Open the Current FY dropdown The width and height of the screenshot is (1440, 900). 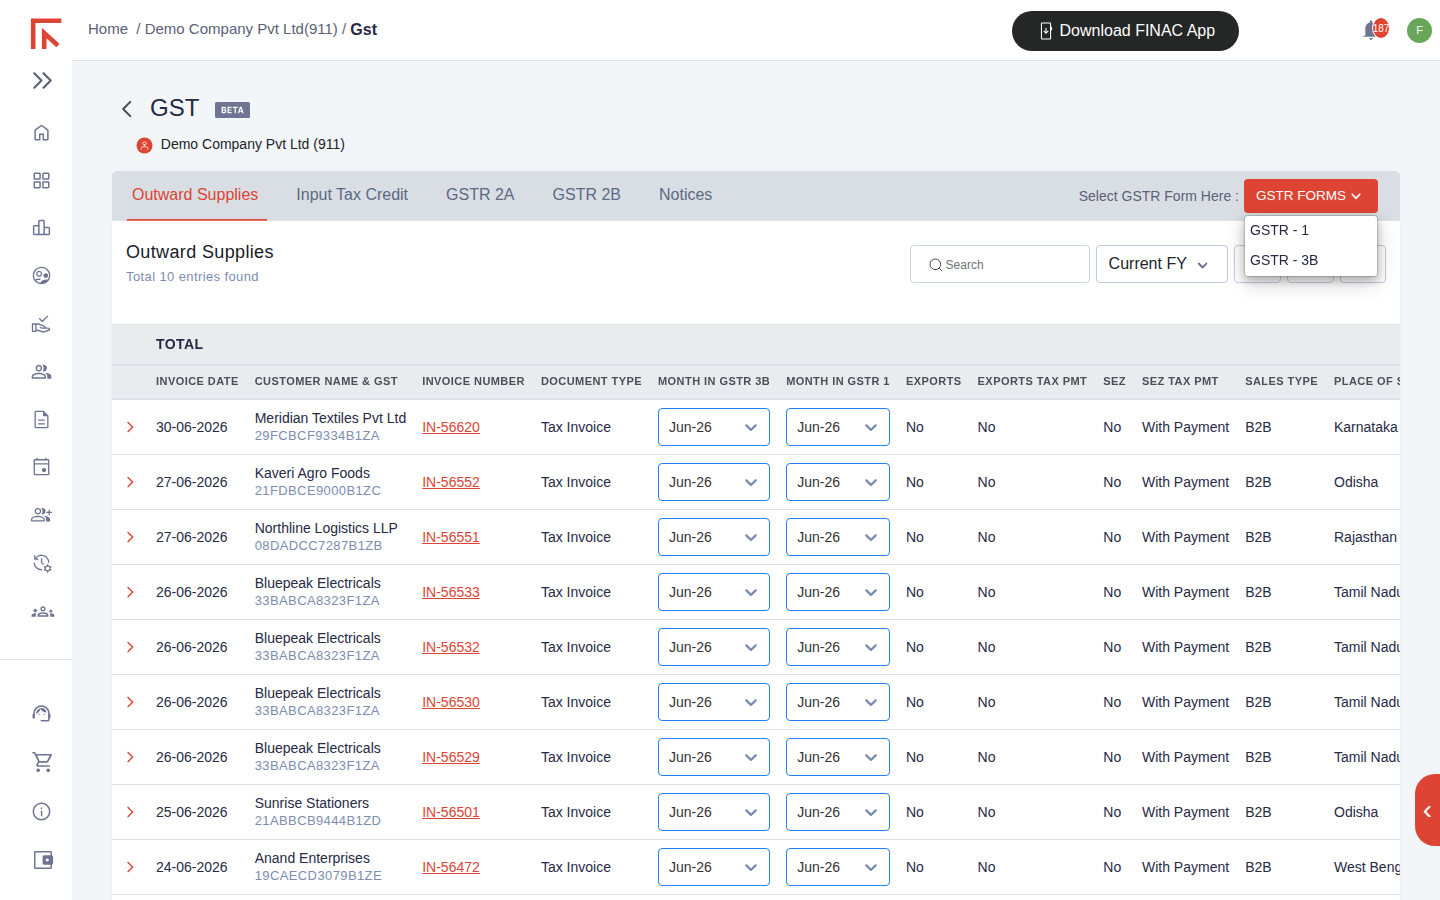(x=1161, y=264)
